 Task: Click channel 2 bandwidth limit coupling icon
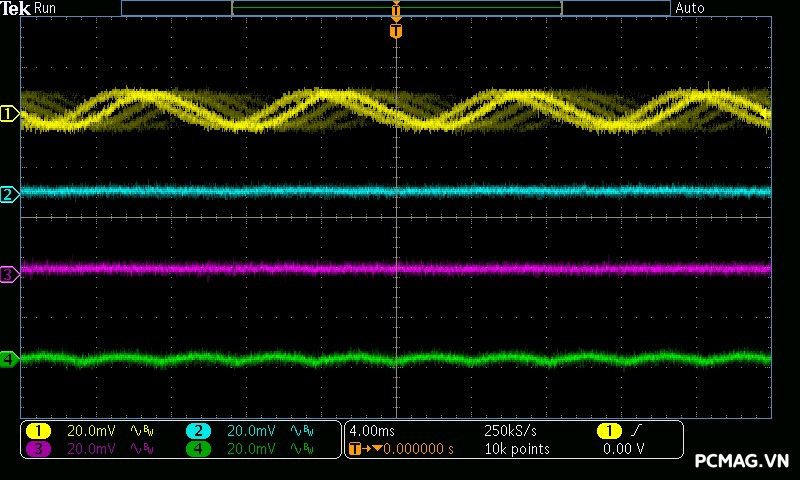301,431
